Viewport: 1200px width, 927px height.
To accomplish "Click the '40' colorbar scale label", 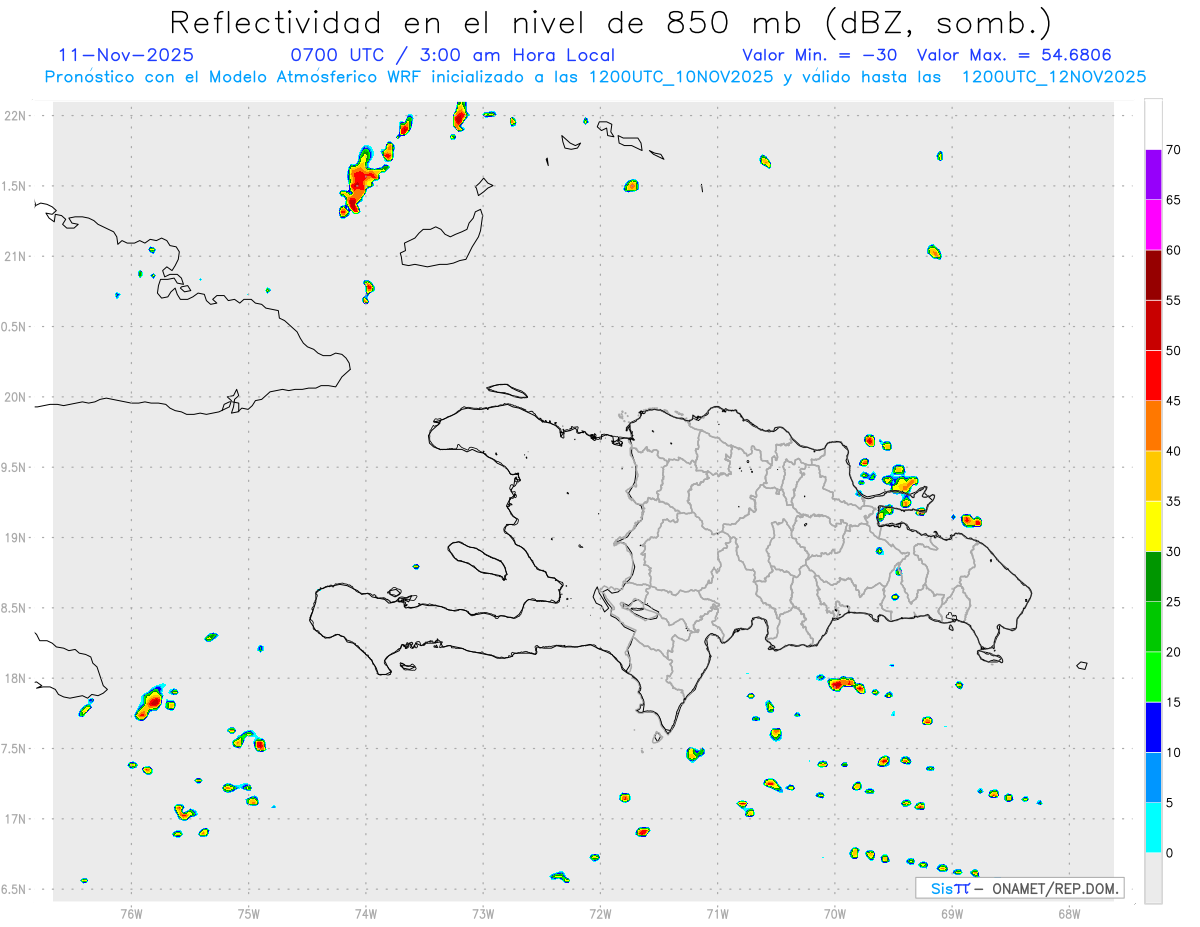I will click(x=1173, y=451).
